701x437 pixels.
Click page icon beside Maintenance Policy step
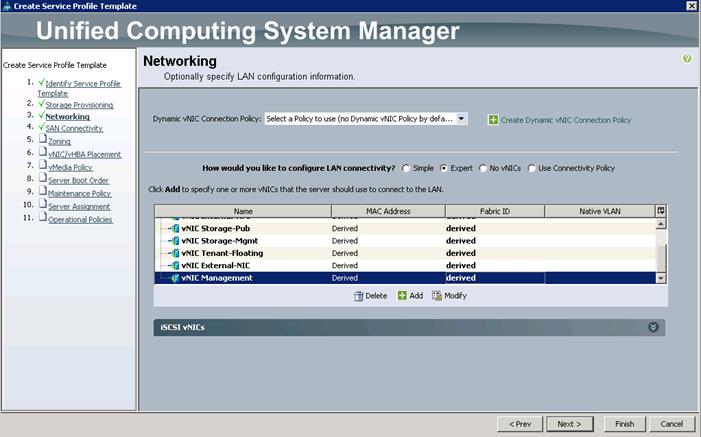coord(42,191)
